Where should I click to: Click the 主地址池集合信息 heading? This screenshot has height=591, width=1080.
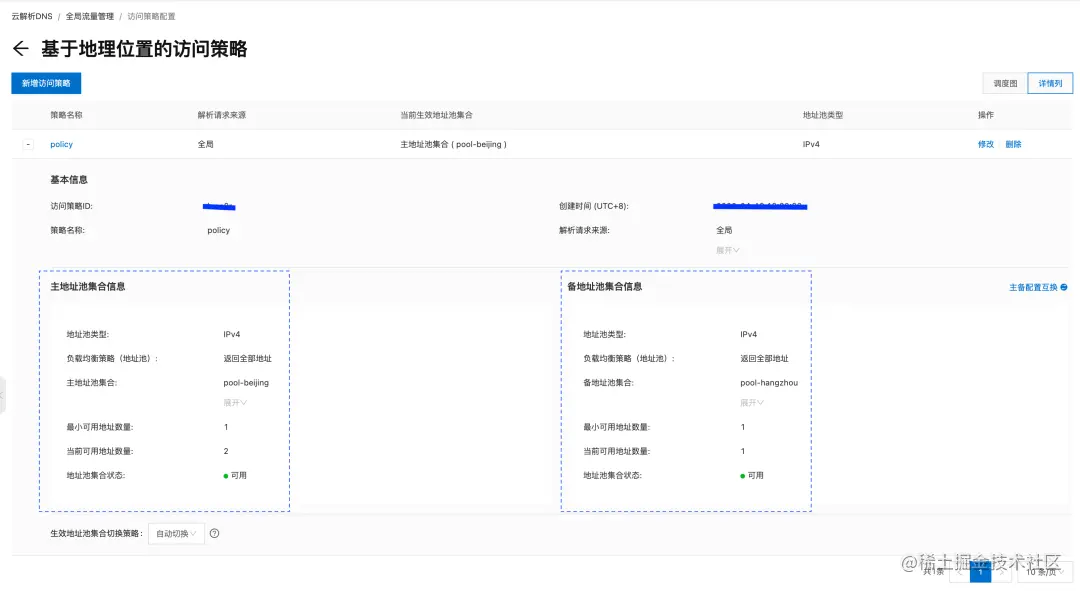click(x=87, y=287)
